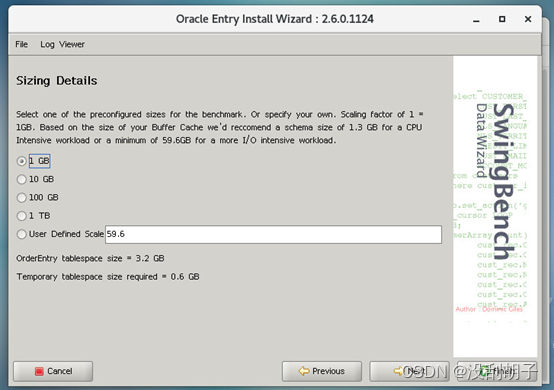Click the User Defined Scale input field

(273, 234)
